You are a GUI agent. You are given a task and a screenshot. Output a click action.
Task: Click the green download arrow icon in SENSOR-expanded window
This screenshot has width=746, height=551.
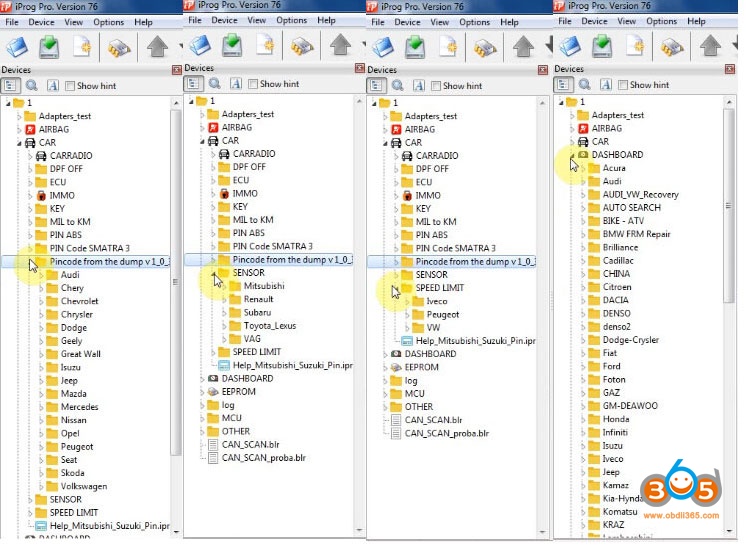[x=232, y=45]
